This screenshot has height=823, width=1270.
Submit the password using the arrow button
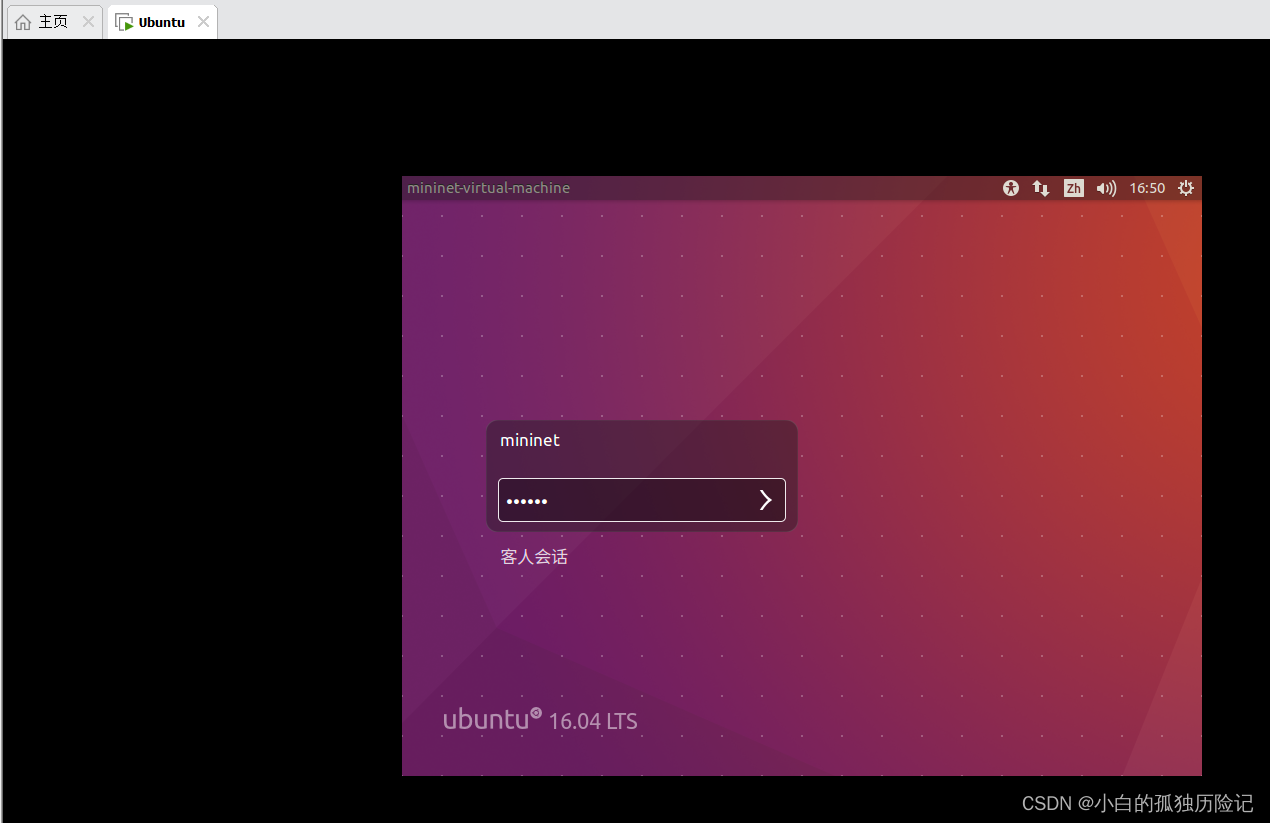[x=765, y=500]
